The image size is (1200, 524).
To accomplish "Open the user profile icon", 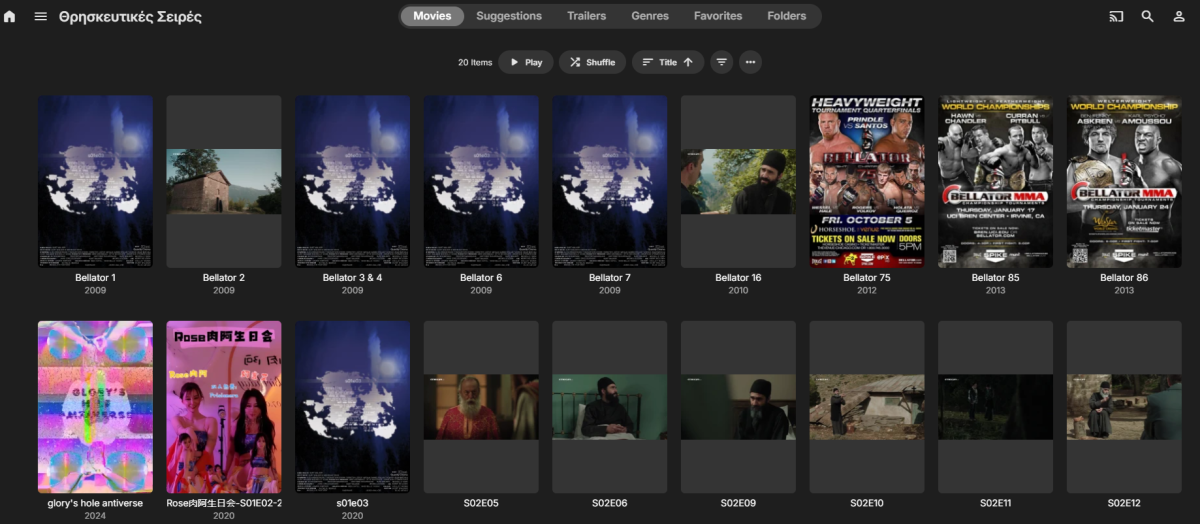I will click(x=1179, y=17).
